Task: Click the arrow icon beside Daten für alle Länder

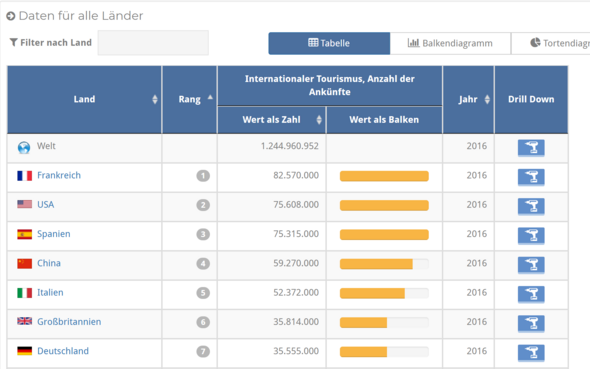Action: 11,16
